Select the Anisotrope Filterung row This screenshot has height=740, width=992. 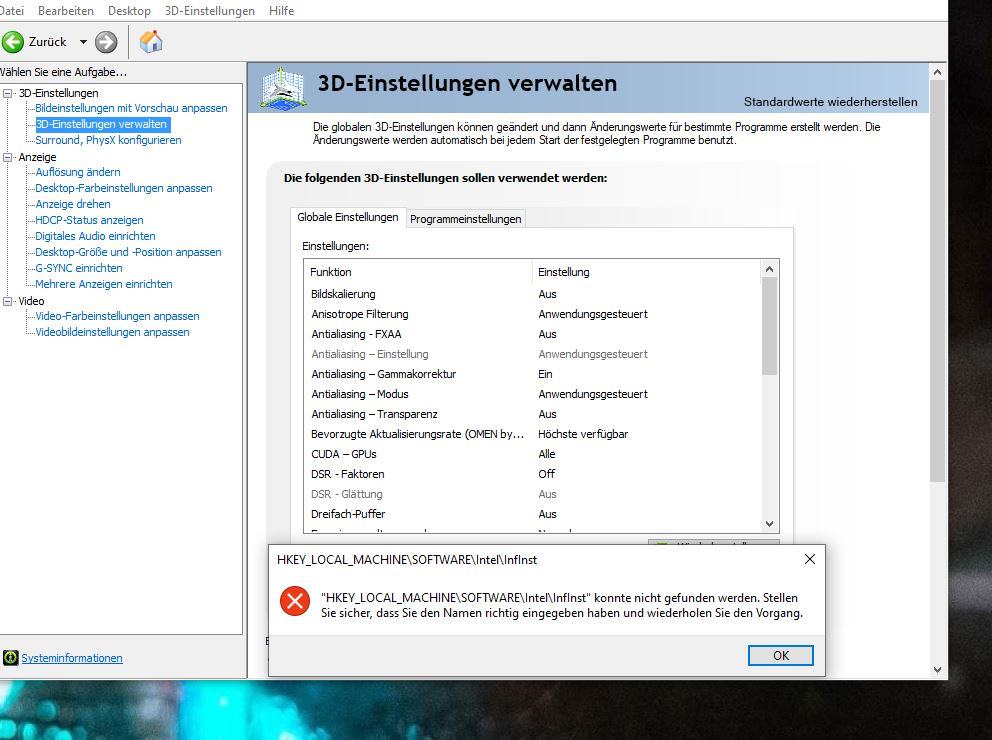(533, 314)
